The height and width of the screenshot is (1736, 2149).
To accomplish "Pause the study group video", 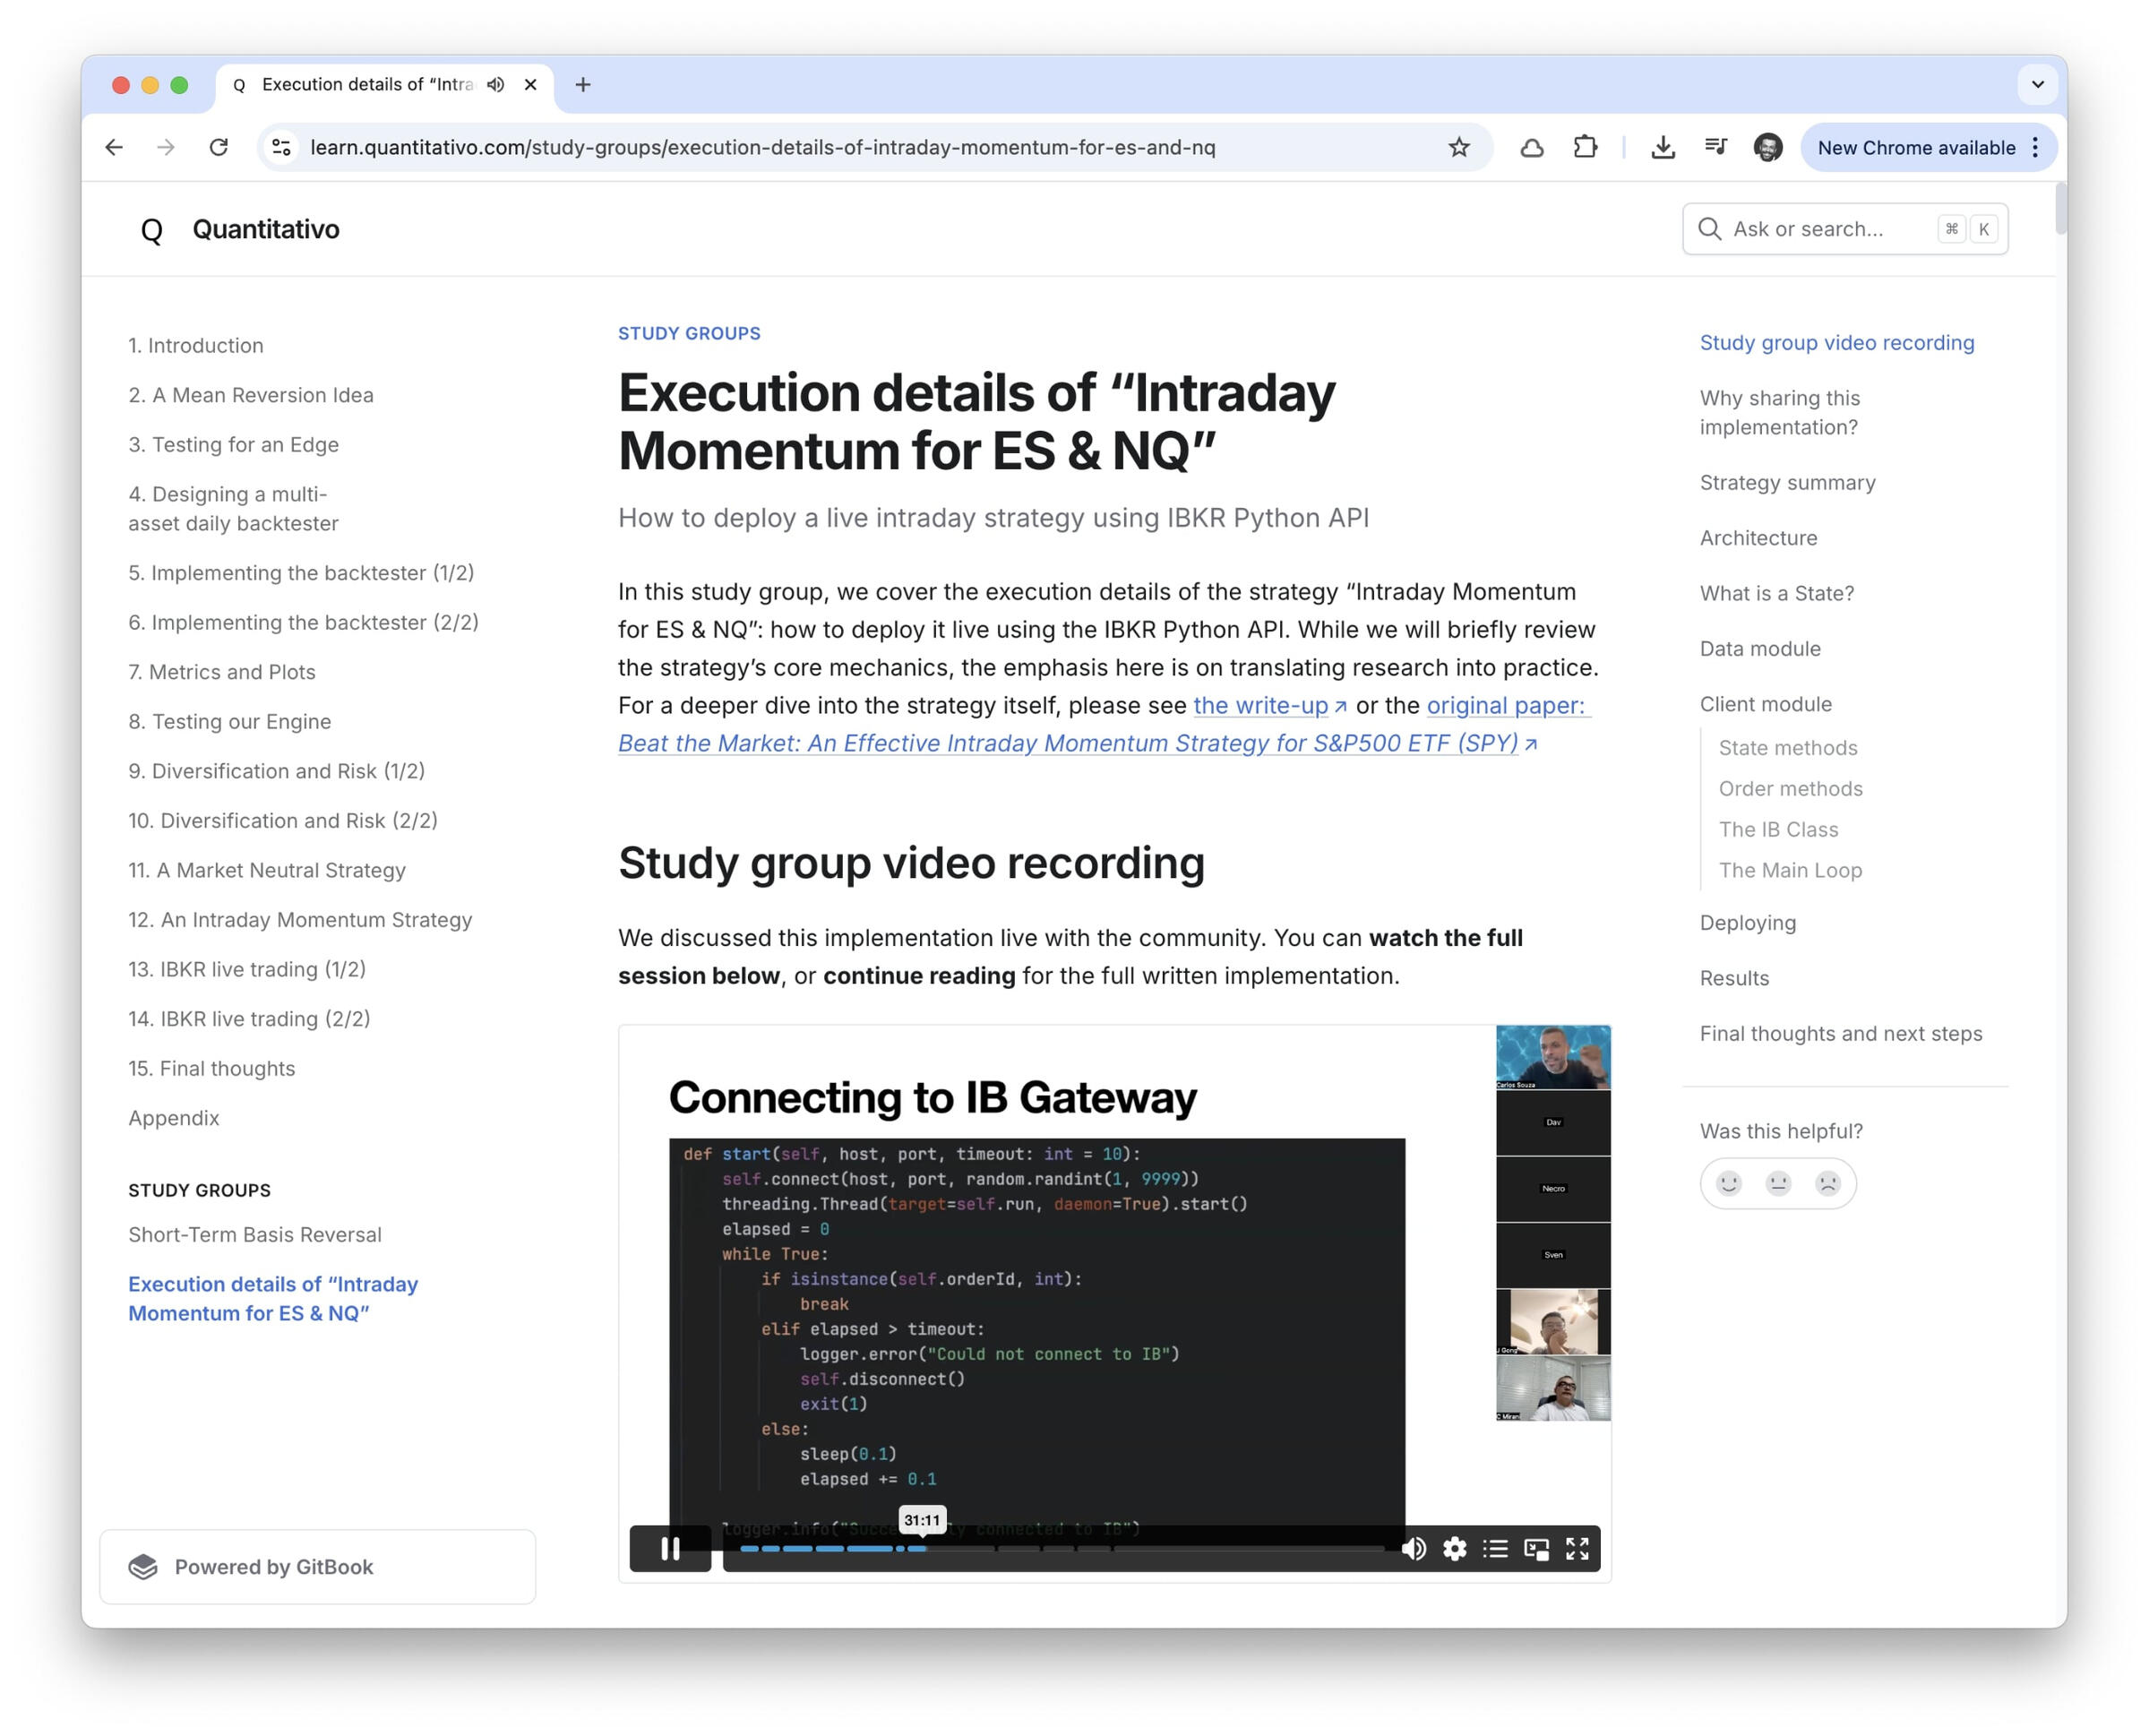I will tap(670, 1548).
